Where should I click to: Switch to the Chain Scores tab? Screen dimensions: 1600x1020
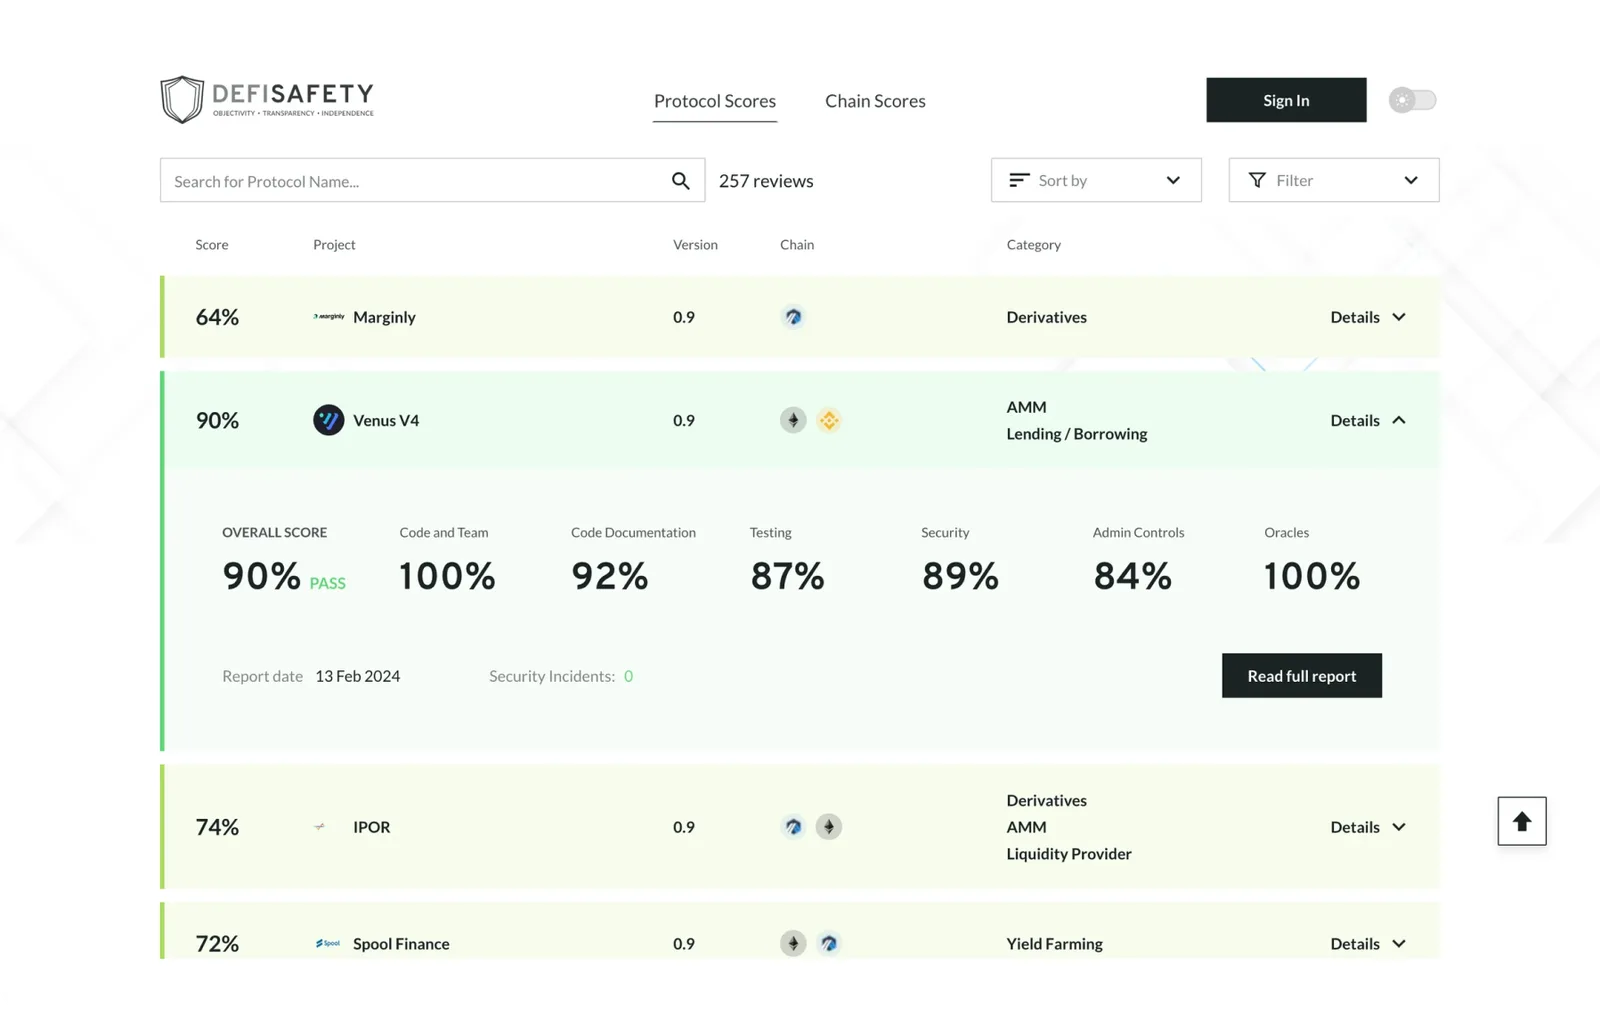click(x=875, y=101)
